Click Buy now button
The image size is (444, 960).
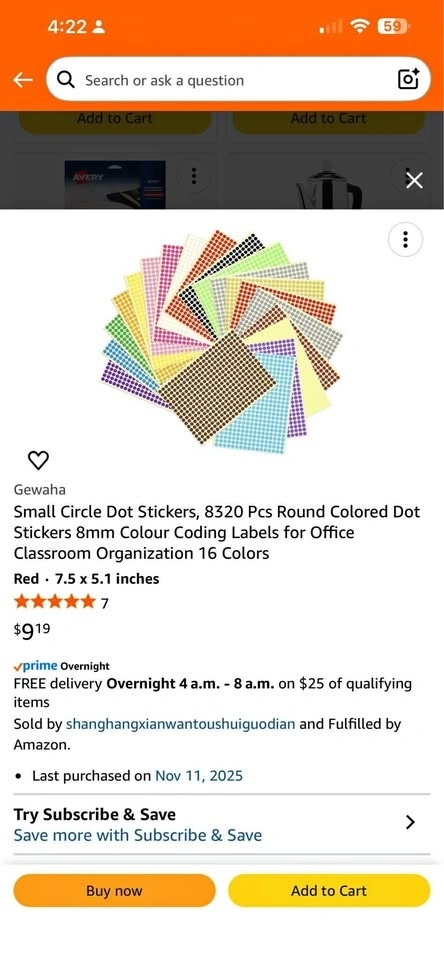(x=115, y=890)
